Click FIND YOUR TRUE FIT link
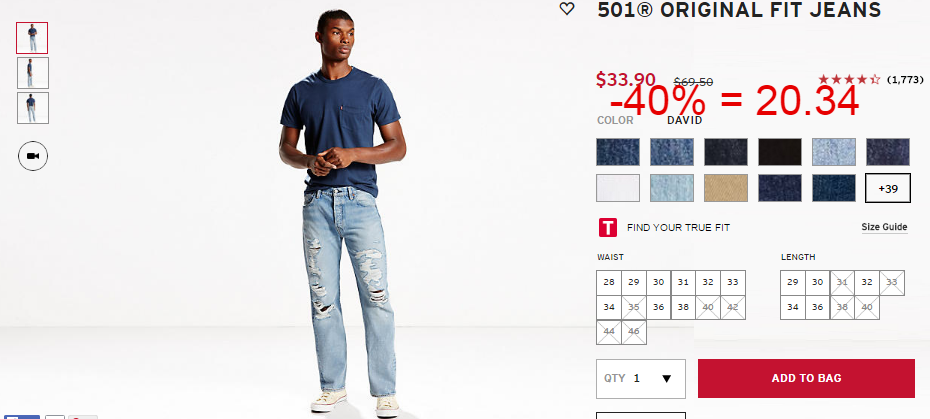 679,228
